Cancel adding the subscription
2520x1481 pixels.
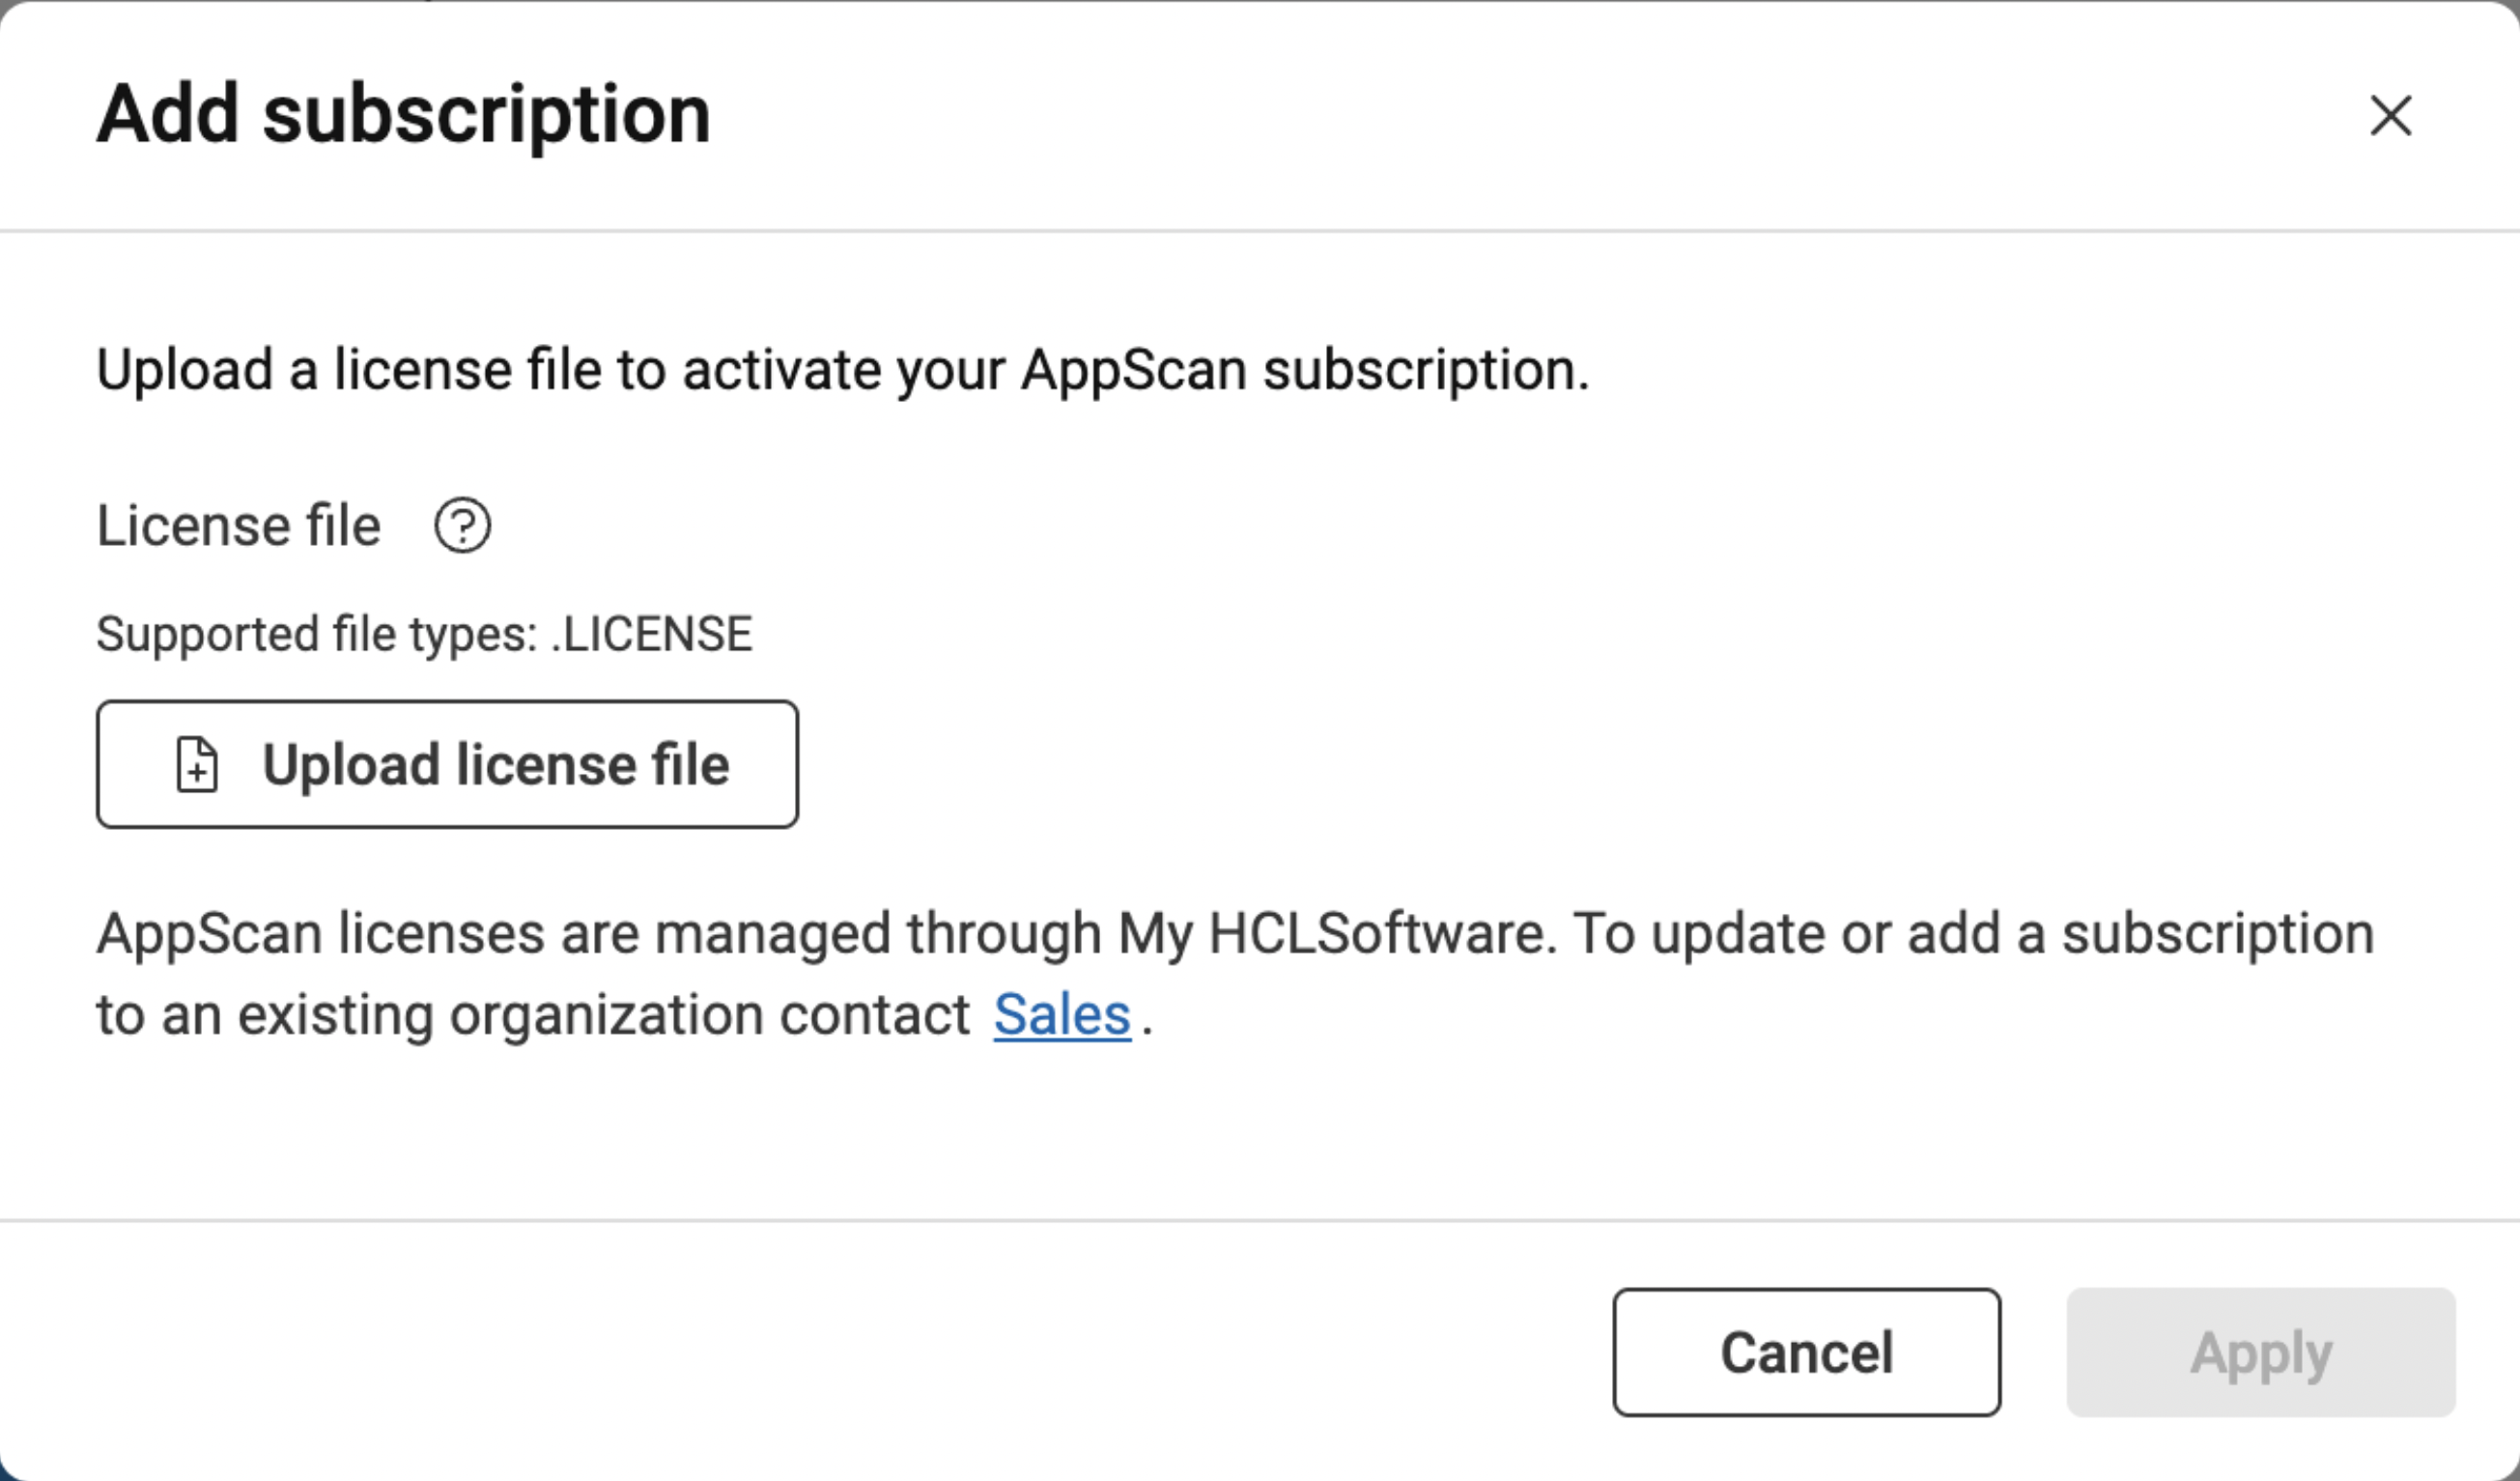point(1806,1352)
